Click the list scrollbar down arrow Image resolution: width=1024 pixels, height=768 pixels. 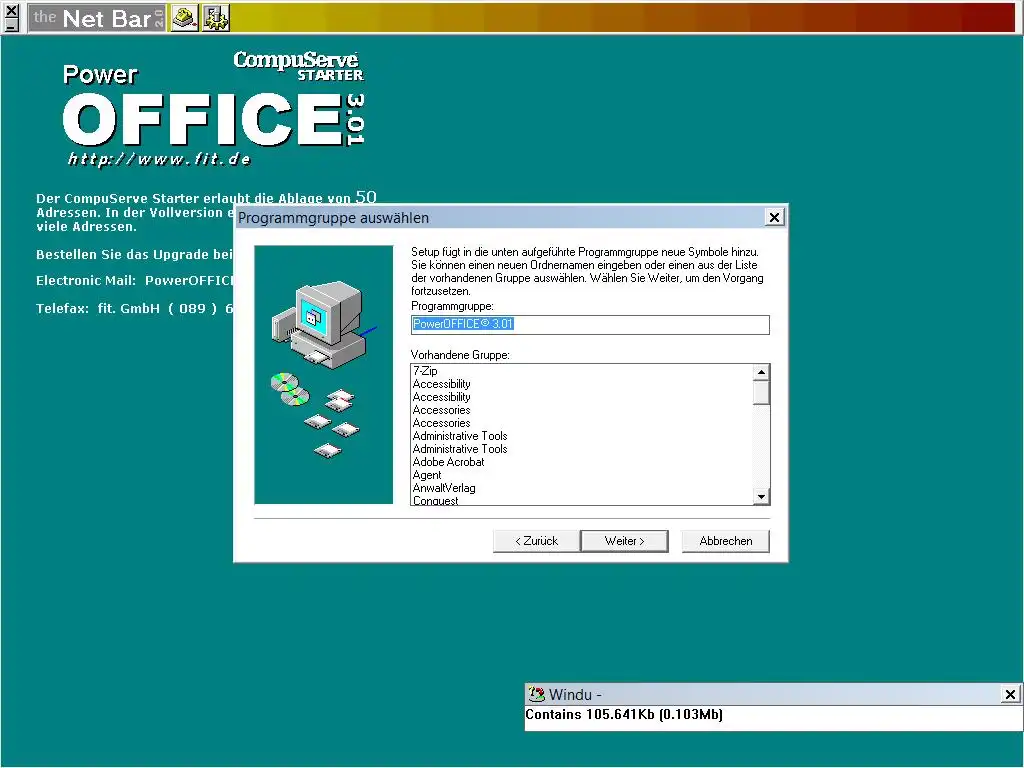tap(761, 497)
